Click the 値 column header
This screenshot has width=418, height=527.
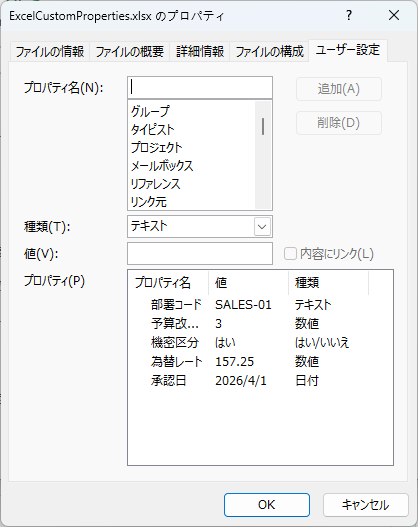(249, 283)
